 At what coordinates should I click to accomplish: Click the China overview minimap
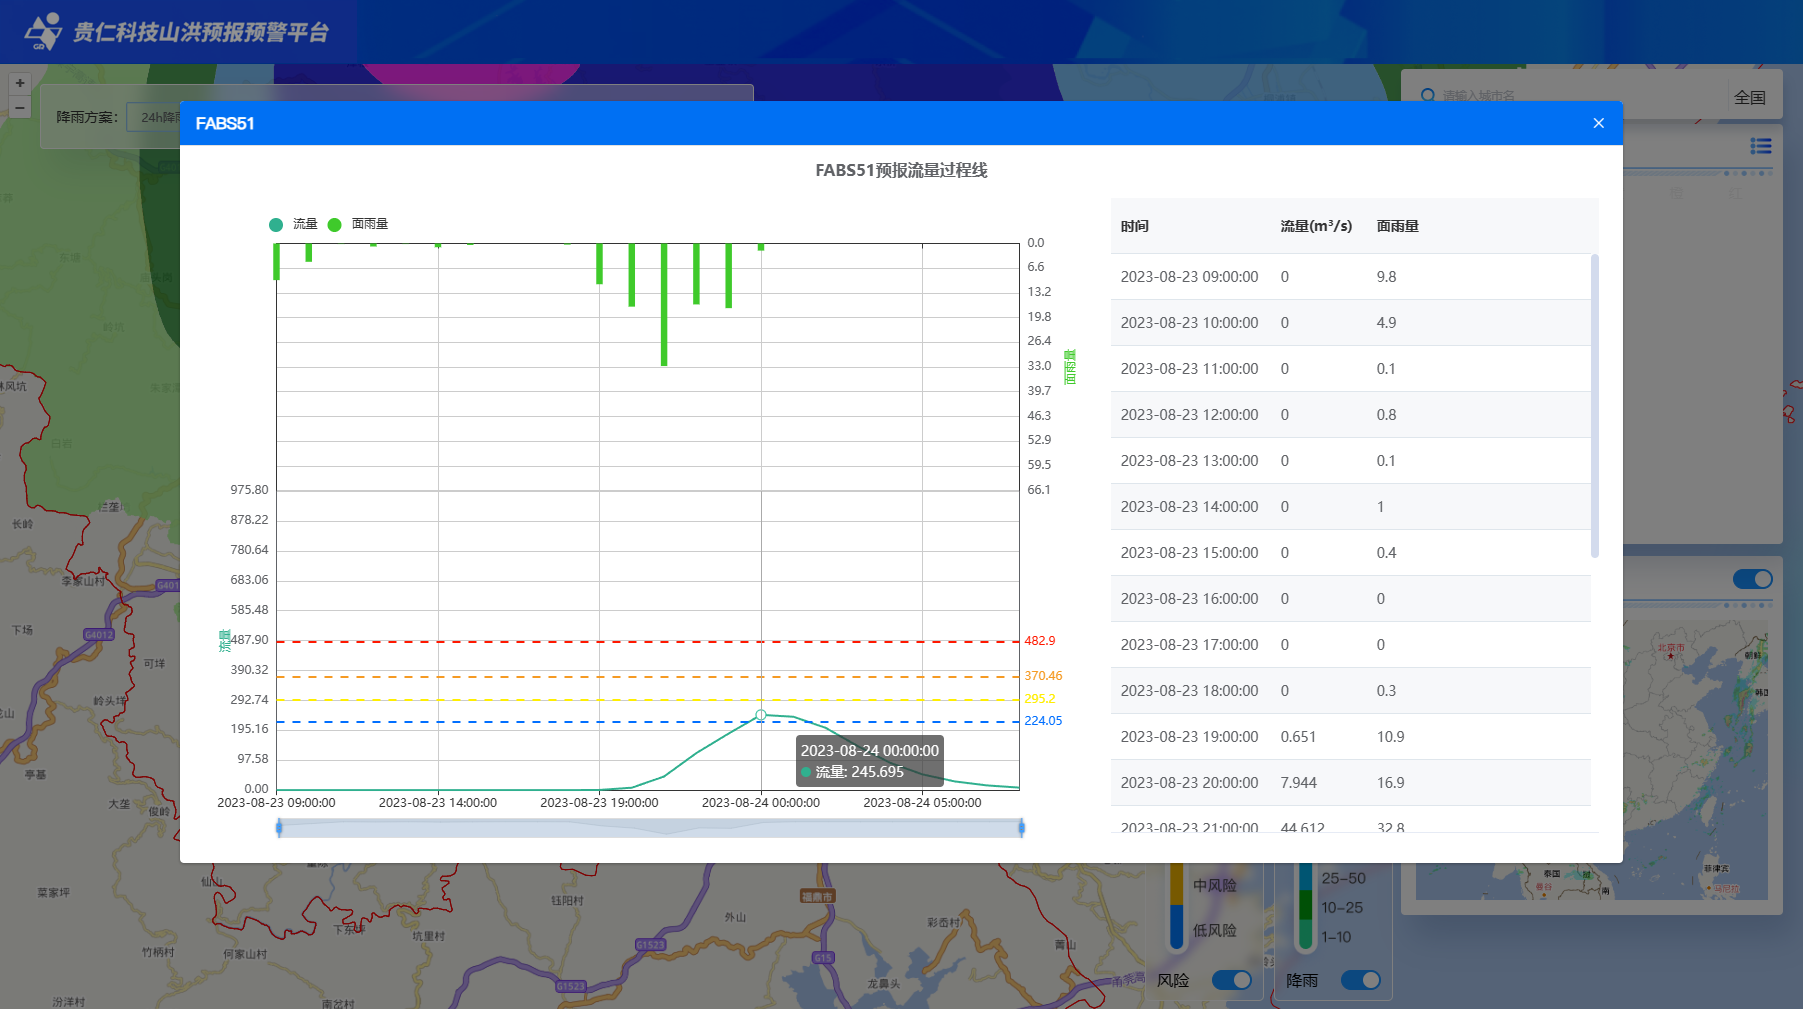[x=1591, y=760]
